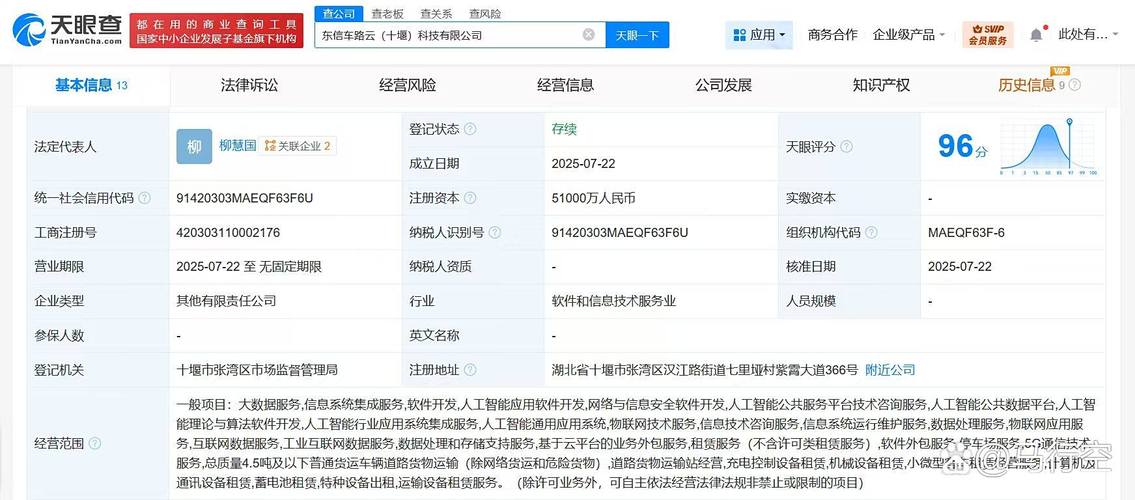Click the help icon beside 经营范围

coord(95,443)
